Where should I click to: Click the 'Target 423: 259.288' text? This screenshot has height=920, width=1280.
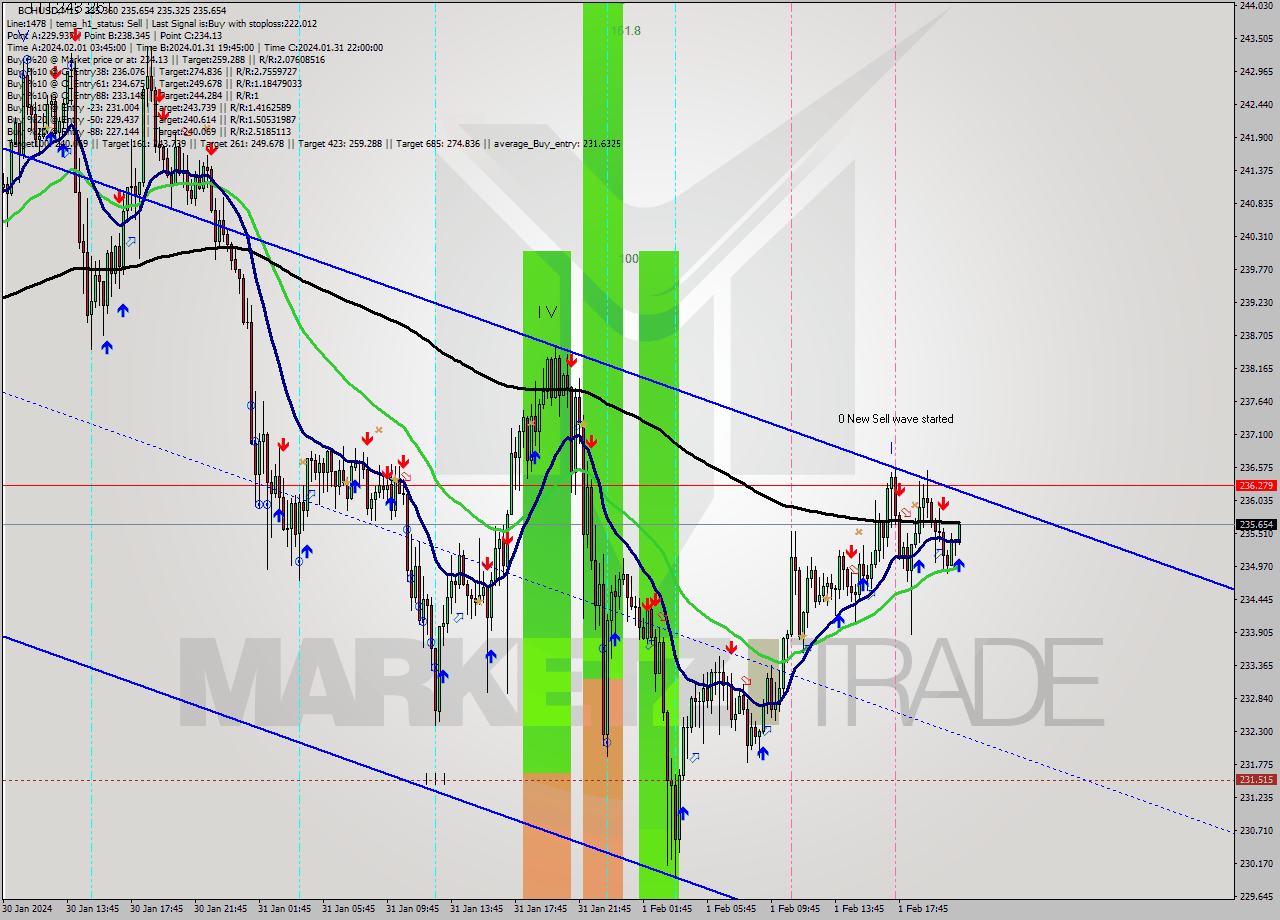pyautogui.click(x=342, y=144)
